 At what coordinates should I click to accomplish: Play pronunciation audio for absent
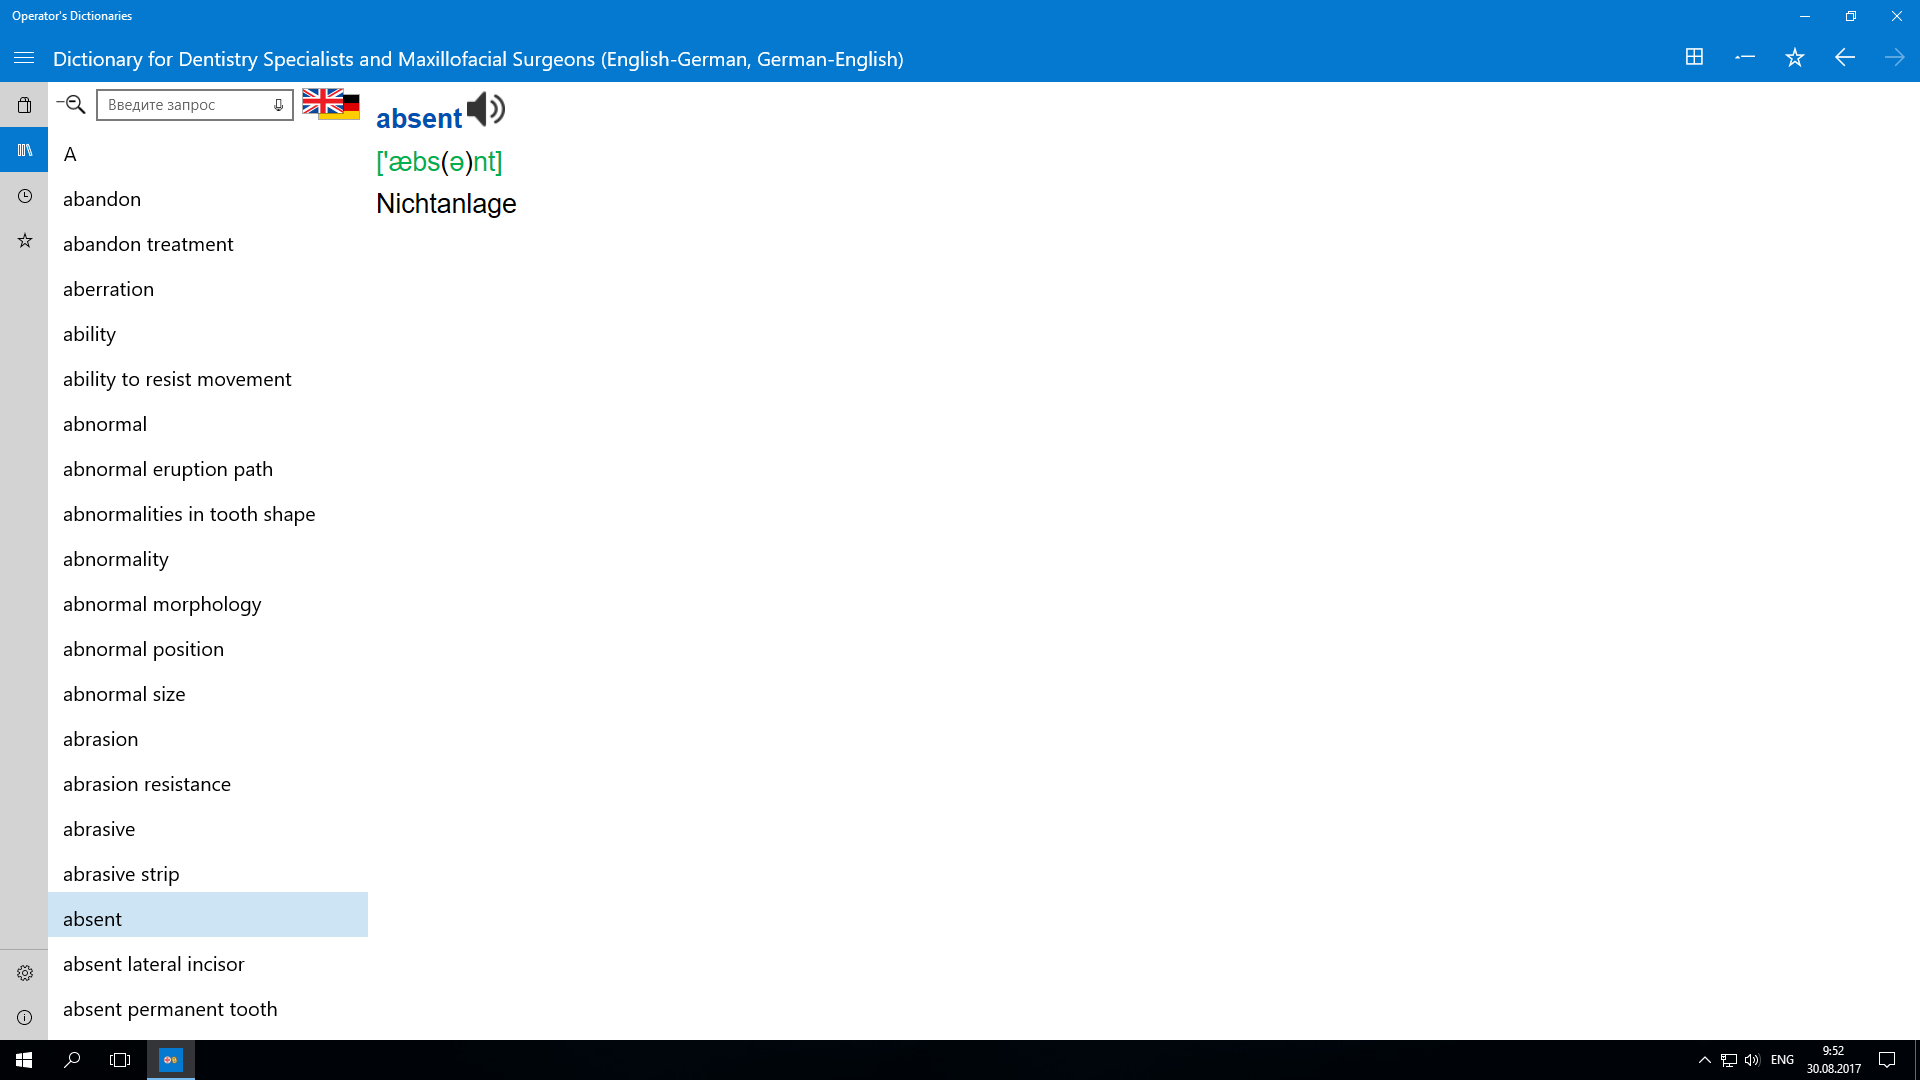tap(486, 109)
